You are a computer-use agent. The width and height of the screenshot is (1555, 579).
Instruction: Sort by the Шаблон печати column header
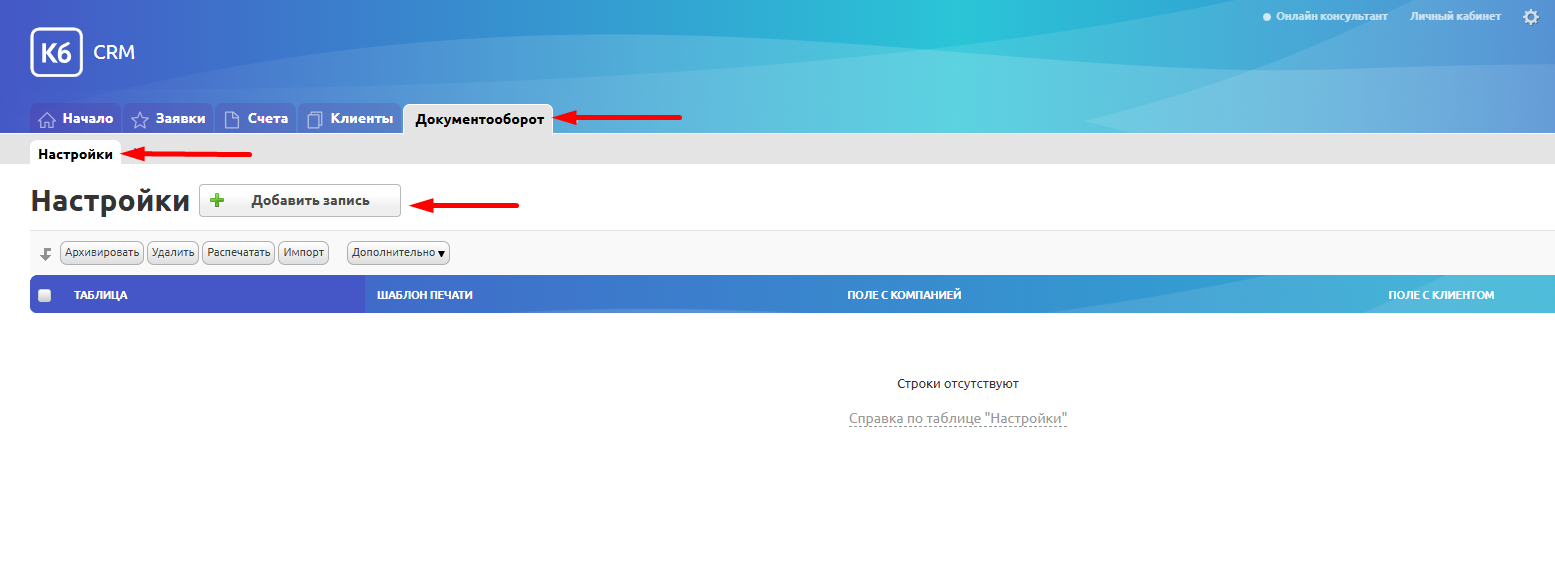coord(424,295)
